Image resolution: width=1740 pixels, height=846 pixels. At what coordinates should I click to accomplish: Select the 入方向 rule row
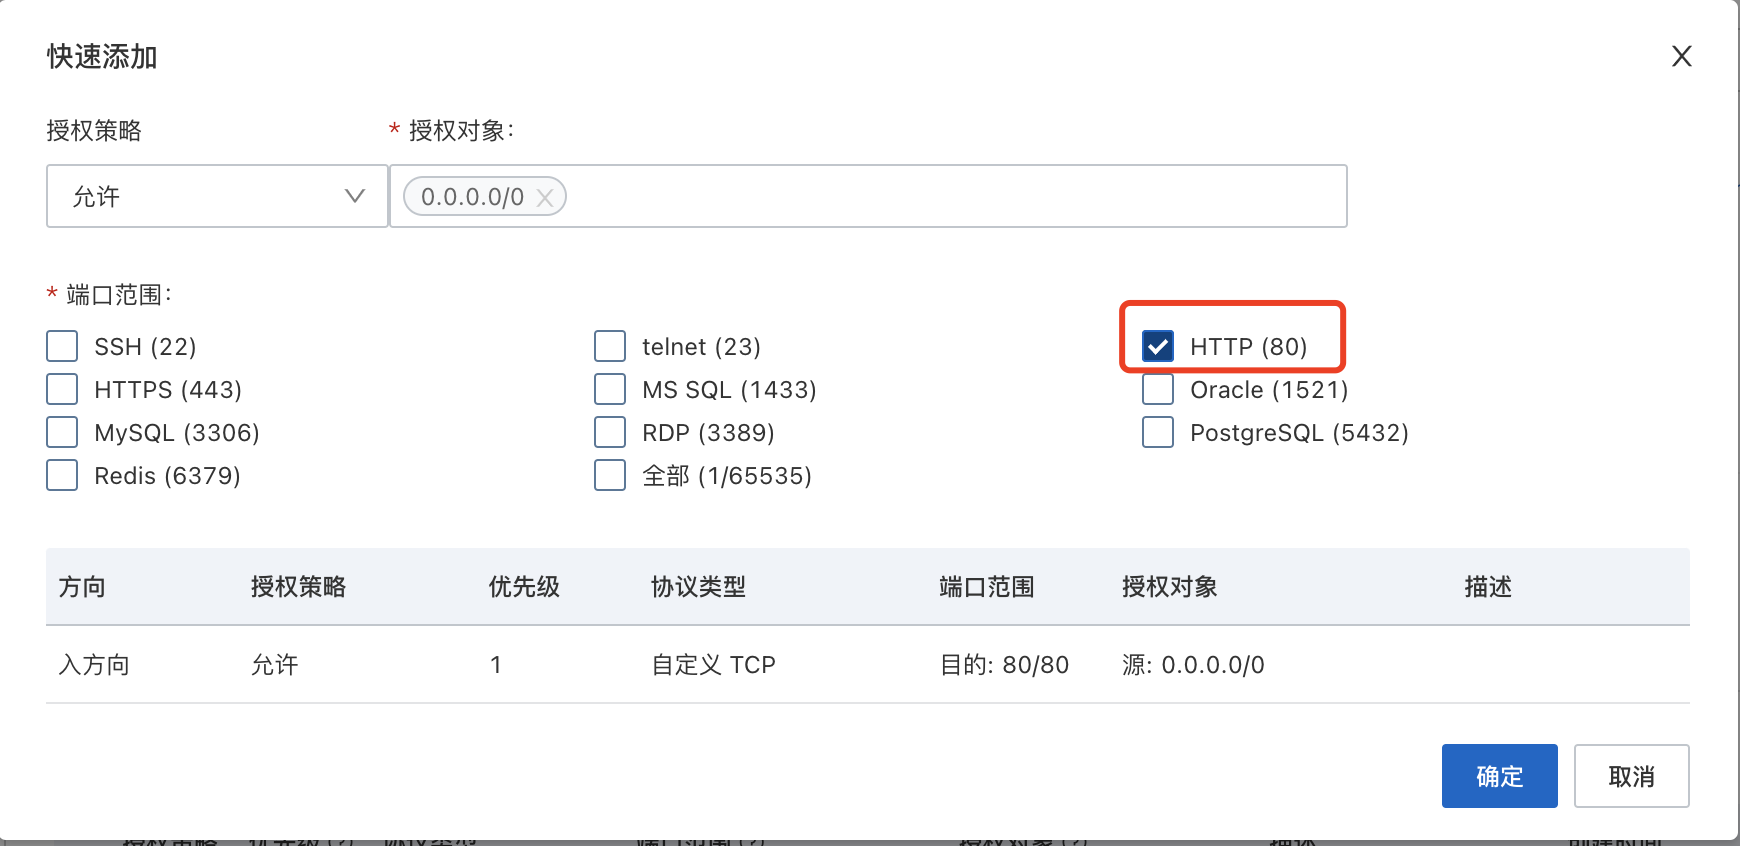point(94,665)
